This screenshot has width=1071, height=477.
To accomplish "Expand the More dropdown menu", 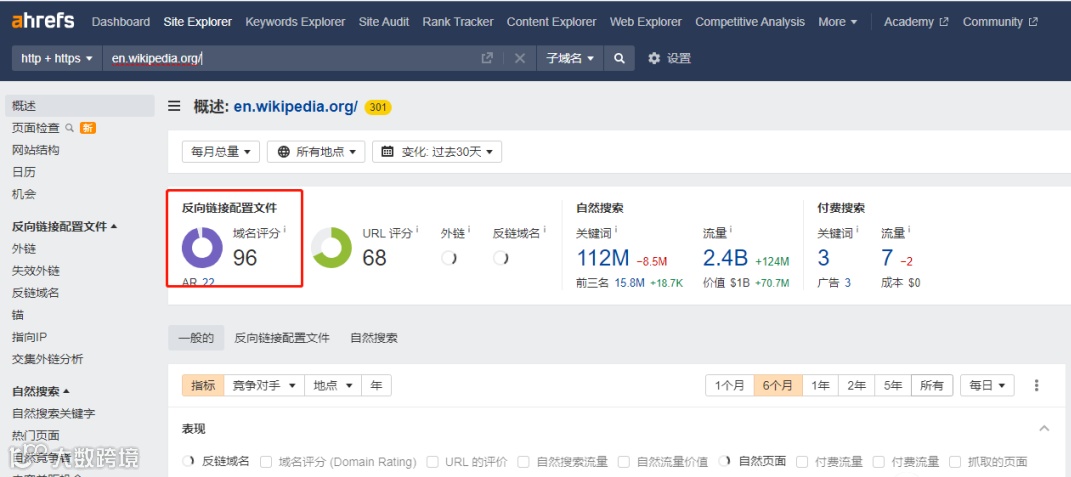I will (x=837, y=22).
